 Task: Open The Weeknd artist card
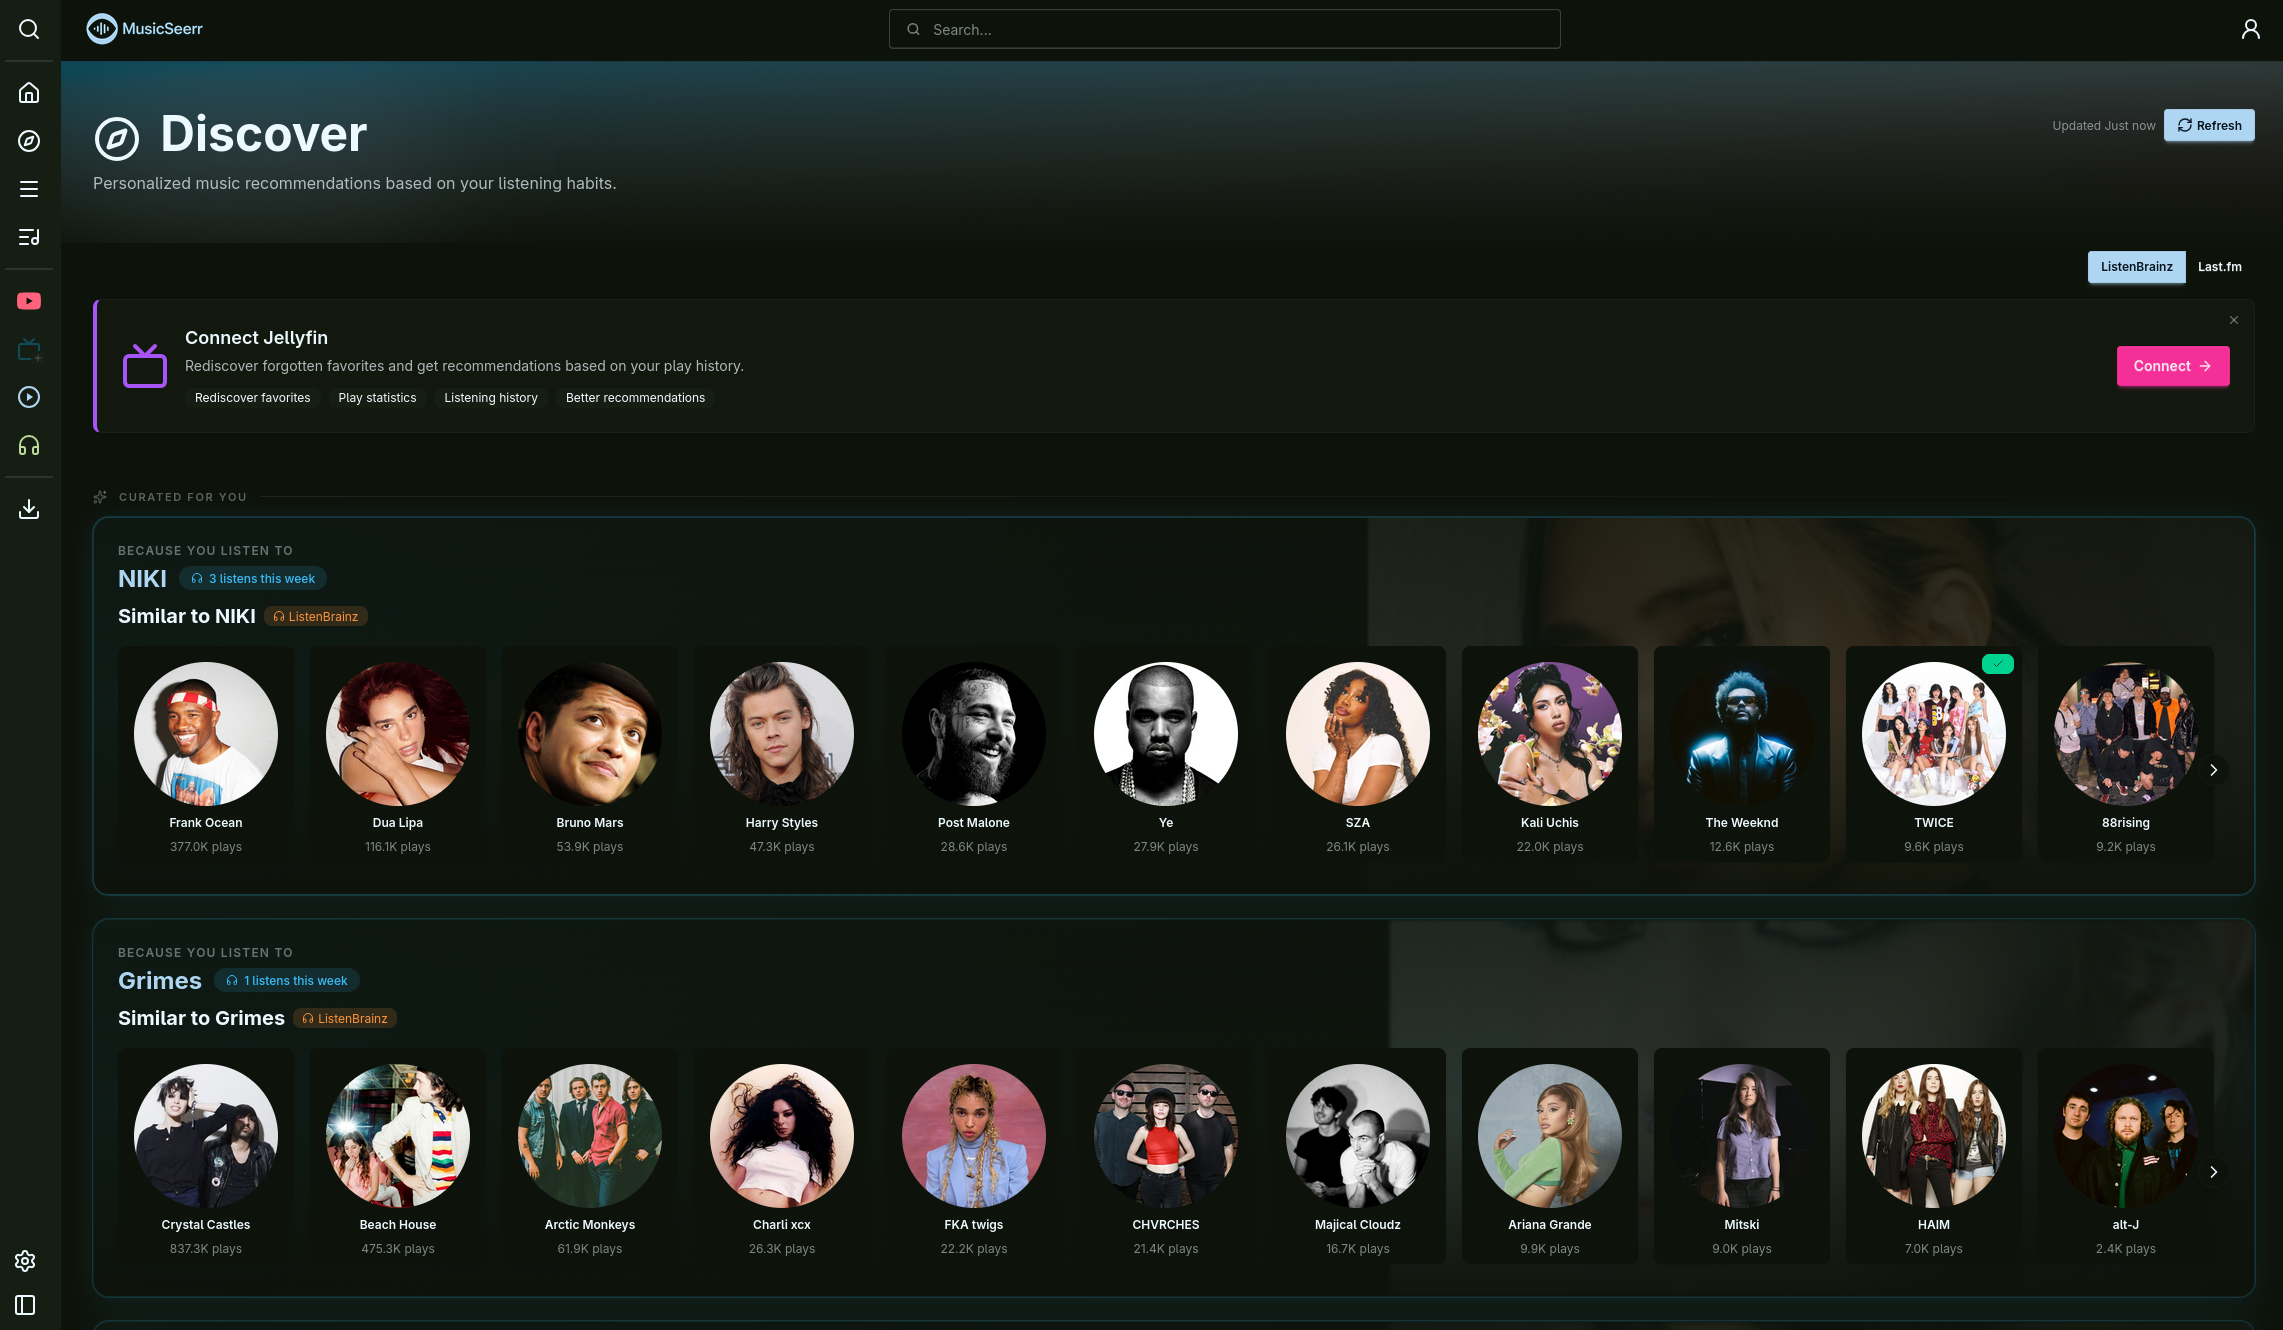1742,754
